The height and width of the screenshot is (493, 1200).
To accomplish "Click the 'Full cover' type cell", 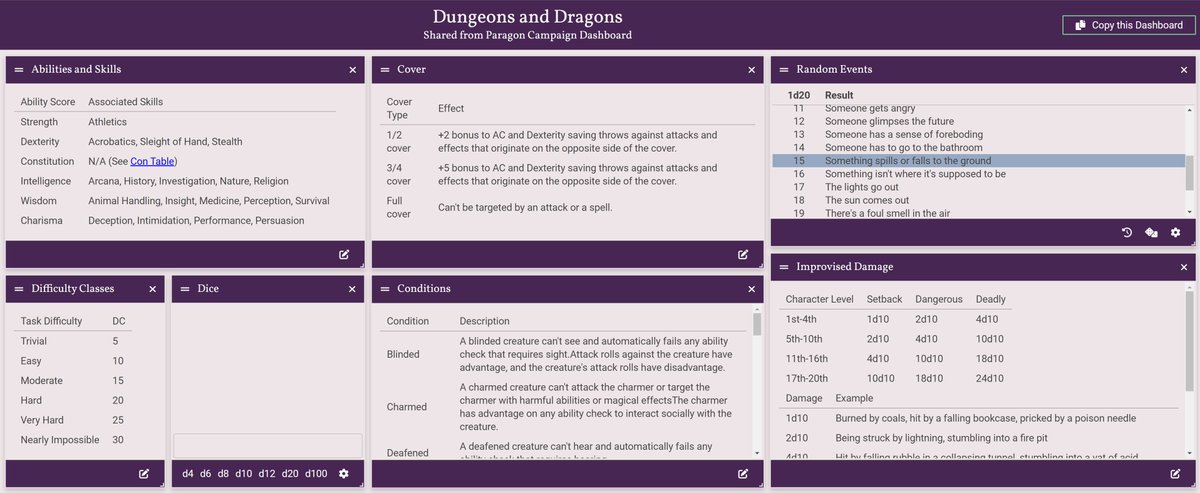I will (x=398, y=207).
